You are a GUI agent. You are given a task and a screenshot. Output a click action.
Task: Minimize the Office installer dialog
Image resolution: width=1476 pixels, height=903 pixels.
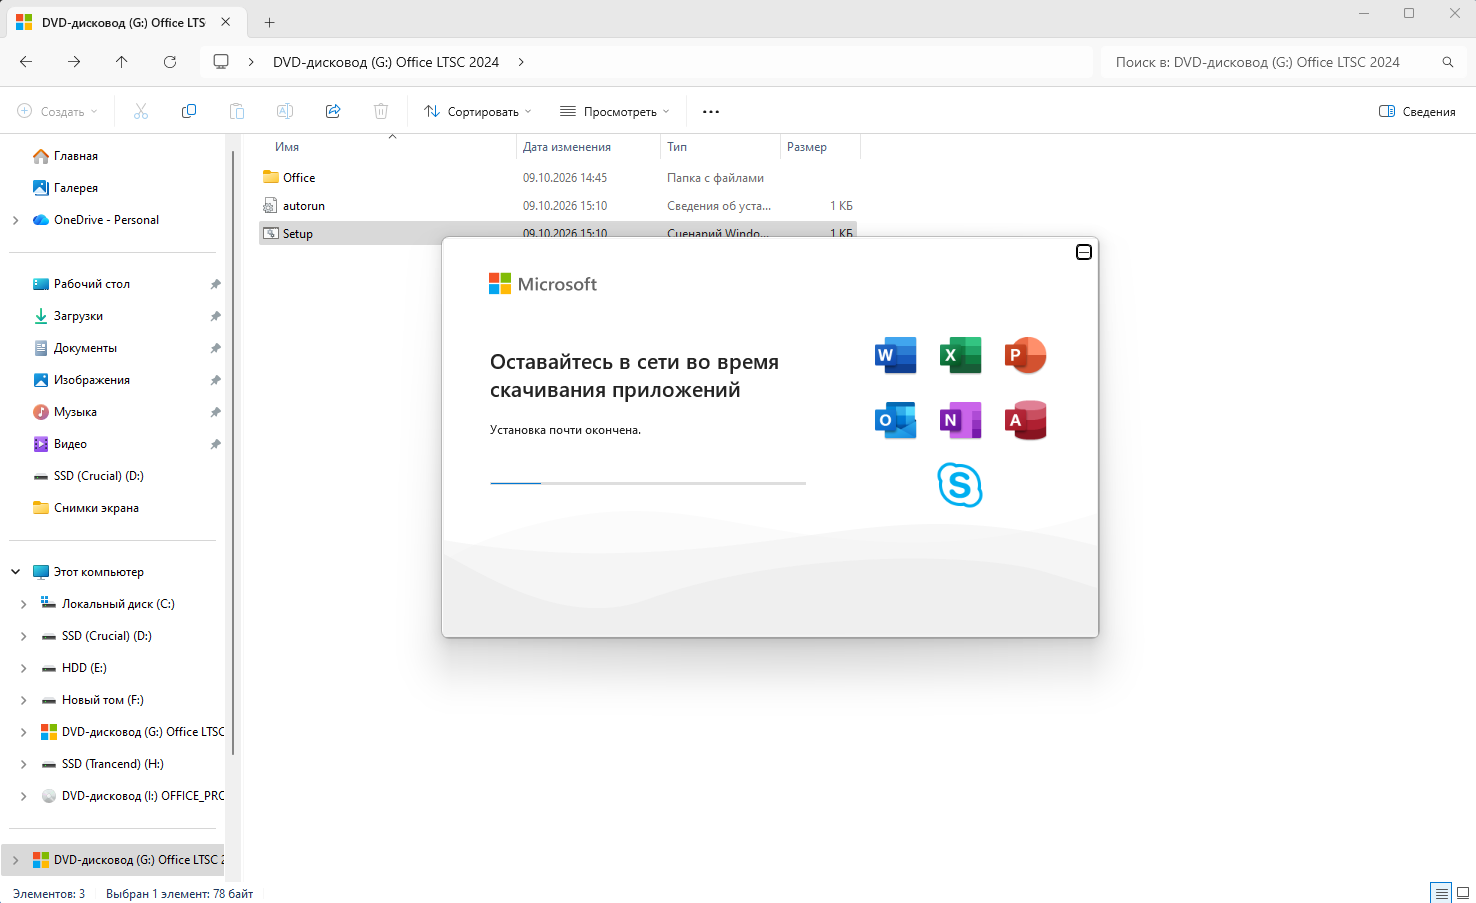1084,252
